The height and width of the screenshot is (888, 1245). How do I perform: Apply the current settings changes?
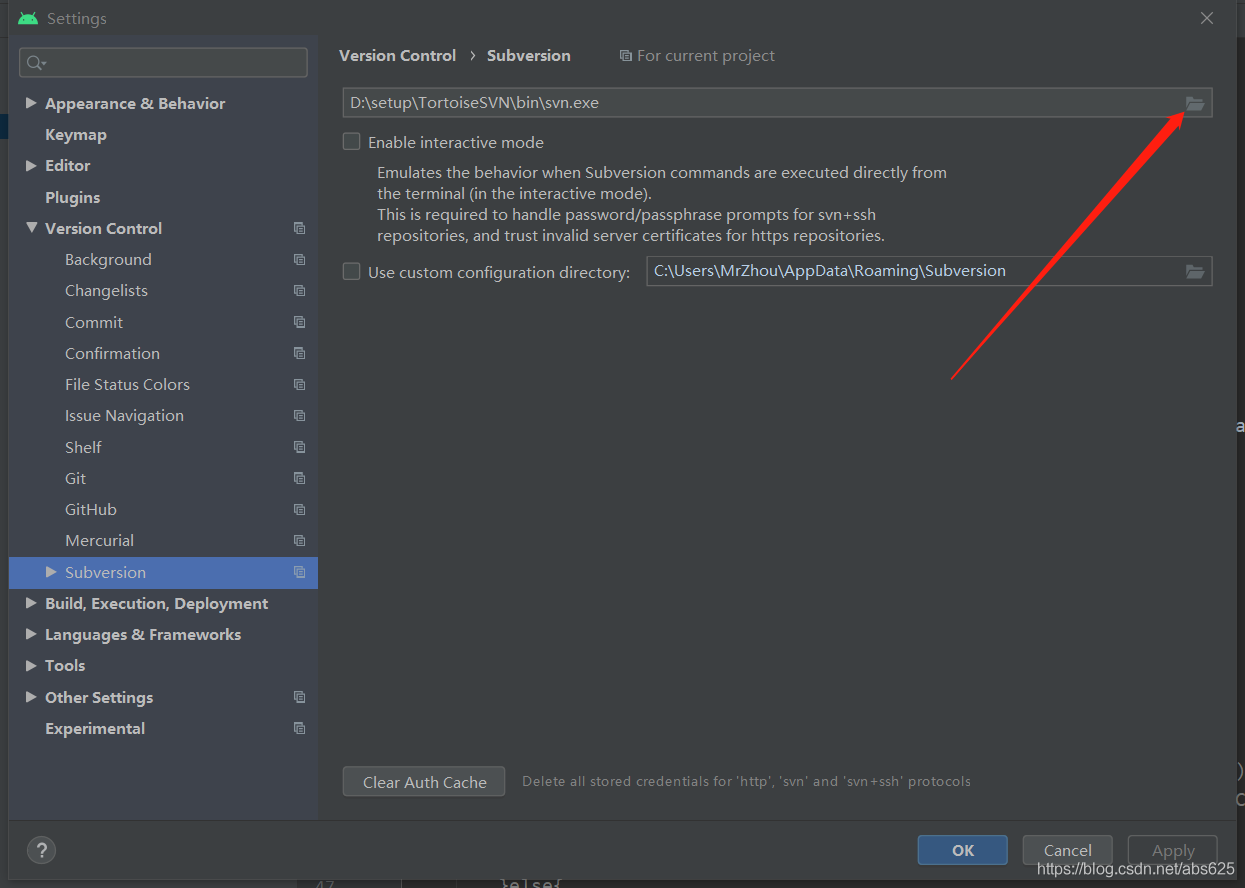1172,849
